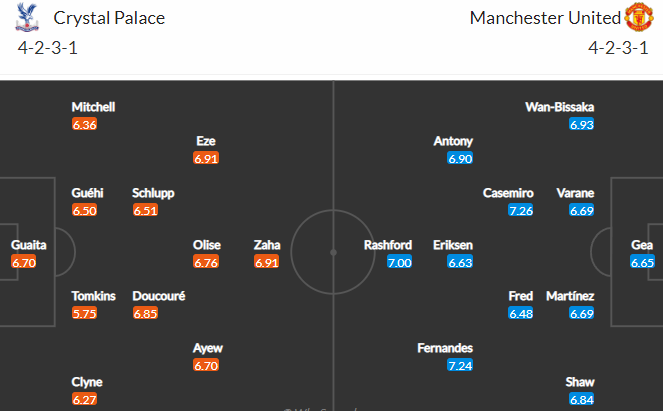Select player Olise
Viewport: 663px width, 411px height.
pyautogui.click(x=207, y=245)
